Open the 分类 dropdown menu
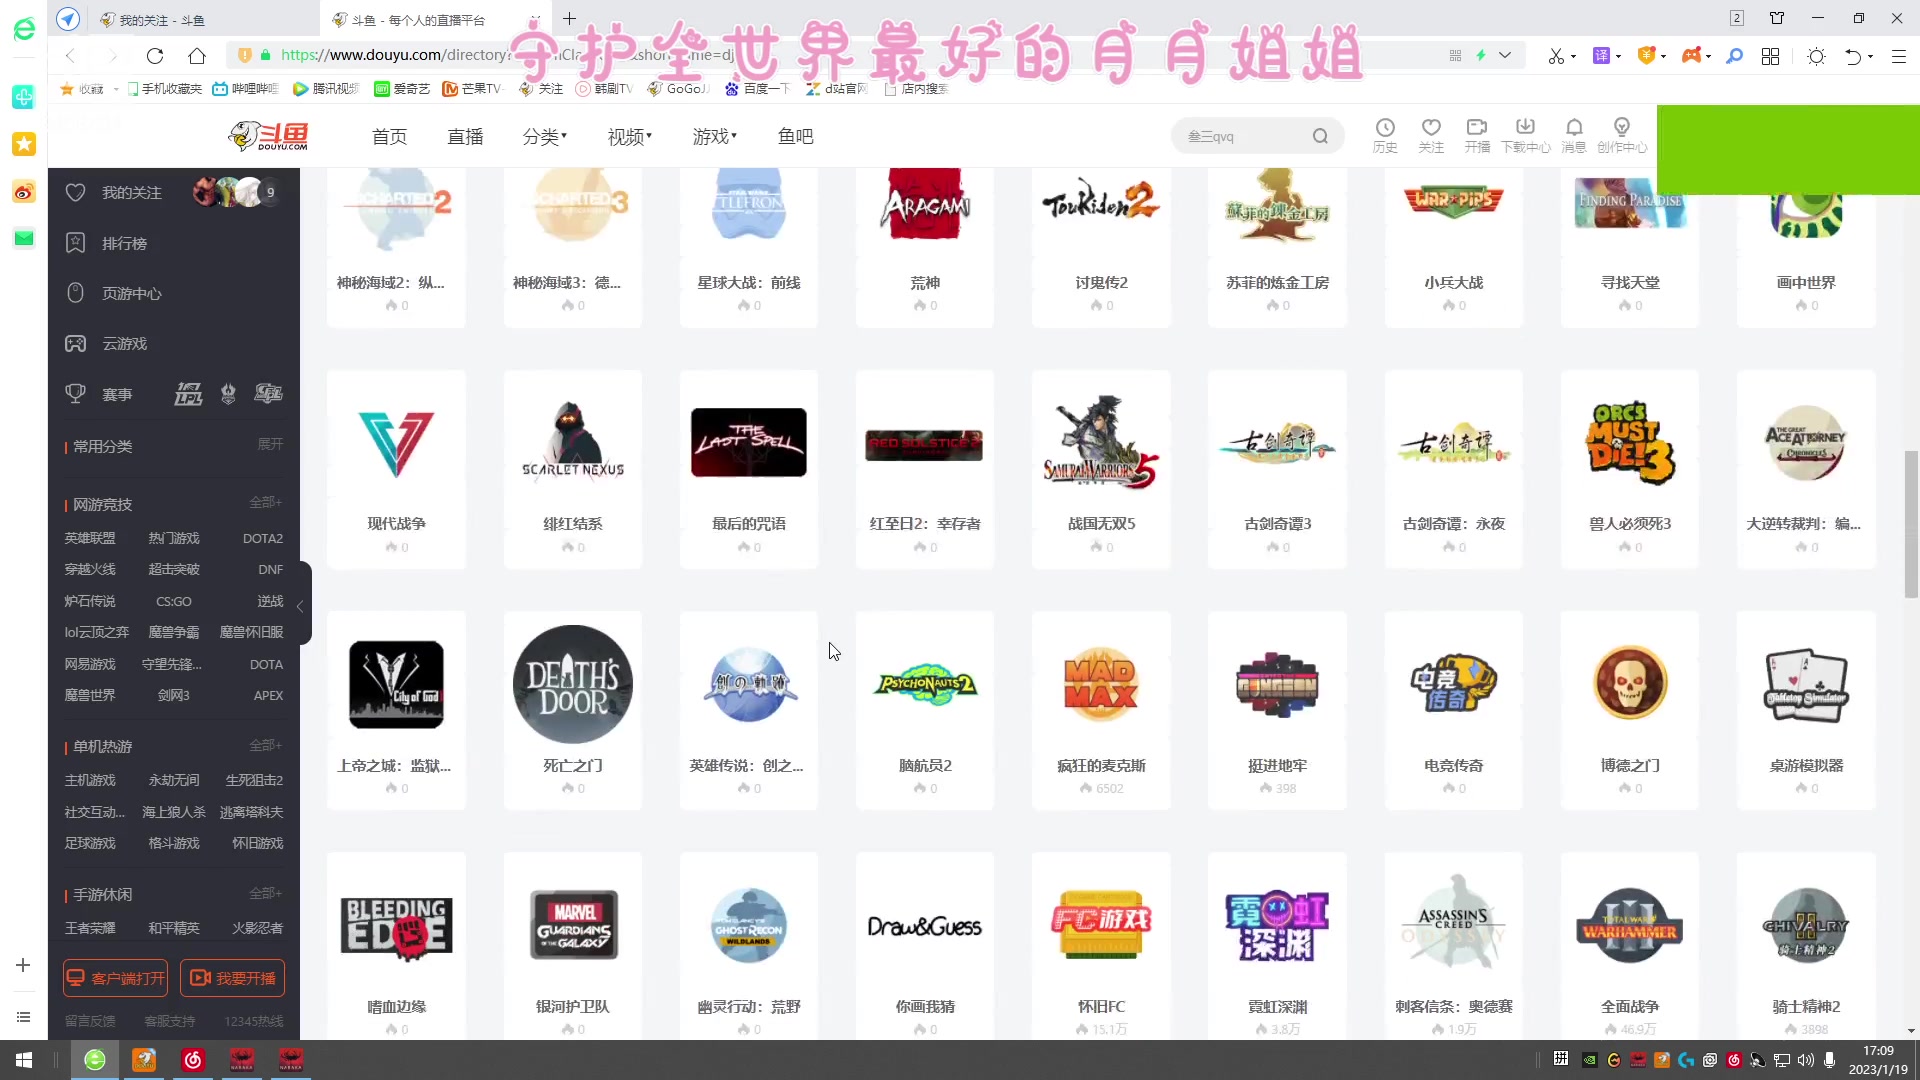 (x=544, y=136)
